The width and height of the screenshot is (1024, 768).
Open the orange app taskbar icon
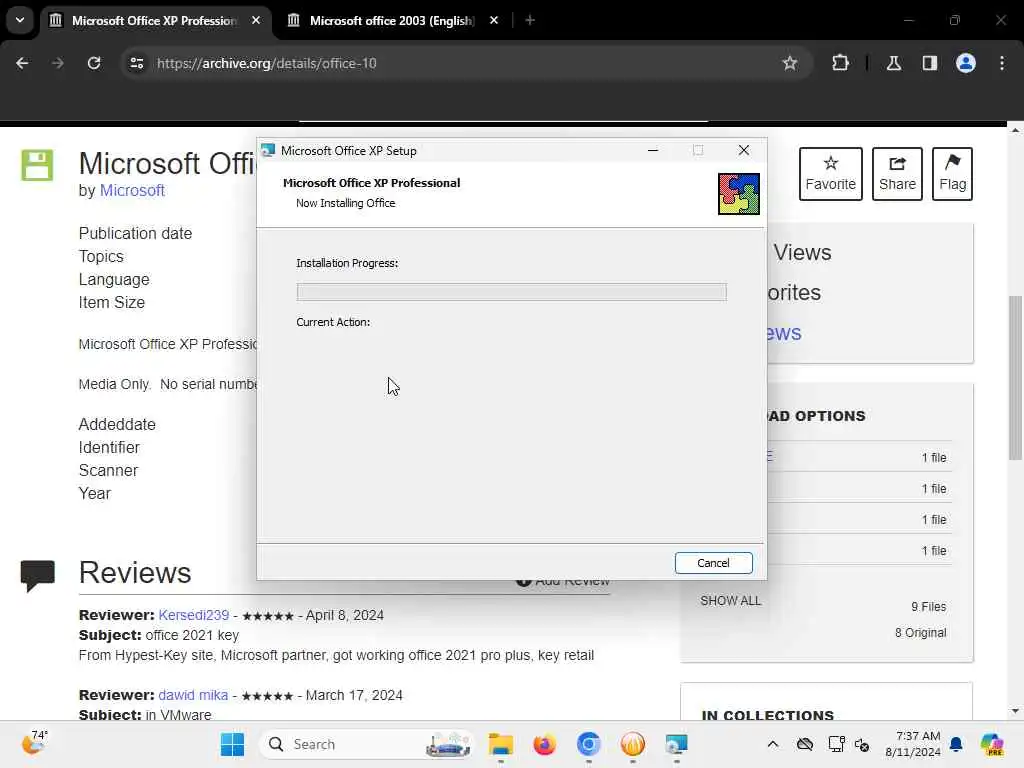(x=632, y=744)
